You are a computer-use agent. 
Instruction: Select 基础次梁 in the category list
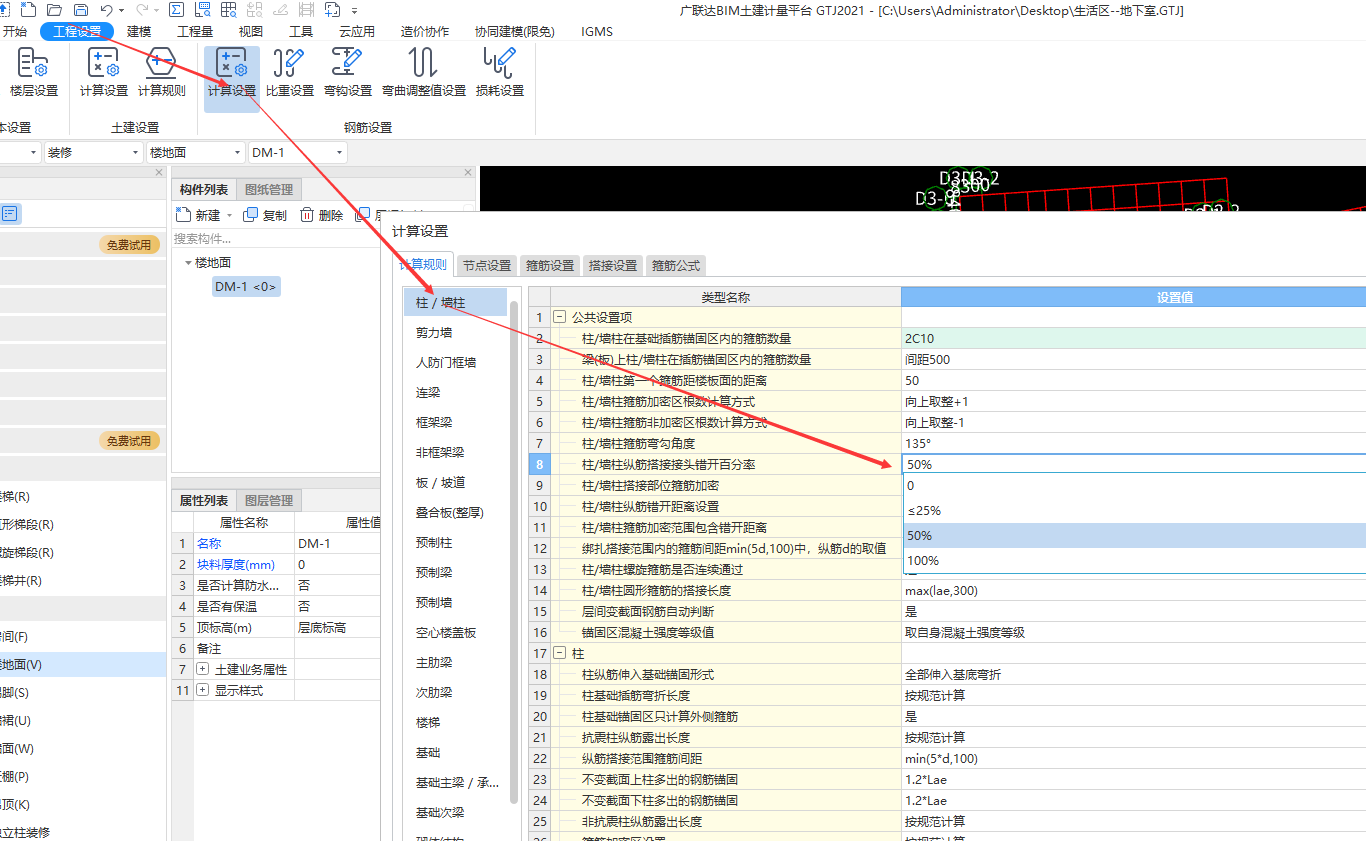pos(457,812)
